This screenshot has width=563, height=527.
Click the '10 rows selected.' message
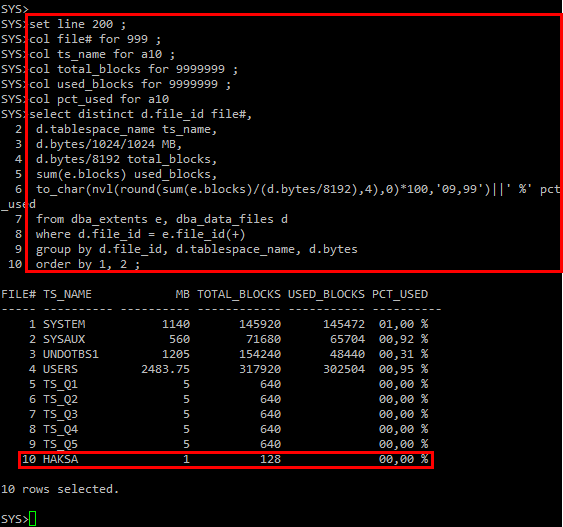(60, 489)
